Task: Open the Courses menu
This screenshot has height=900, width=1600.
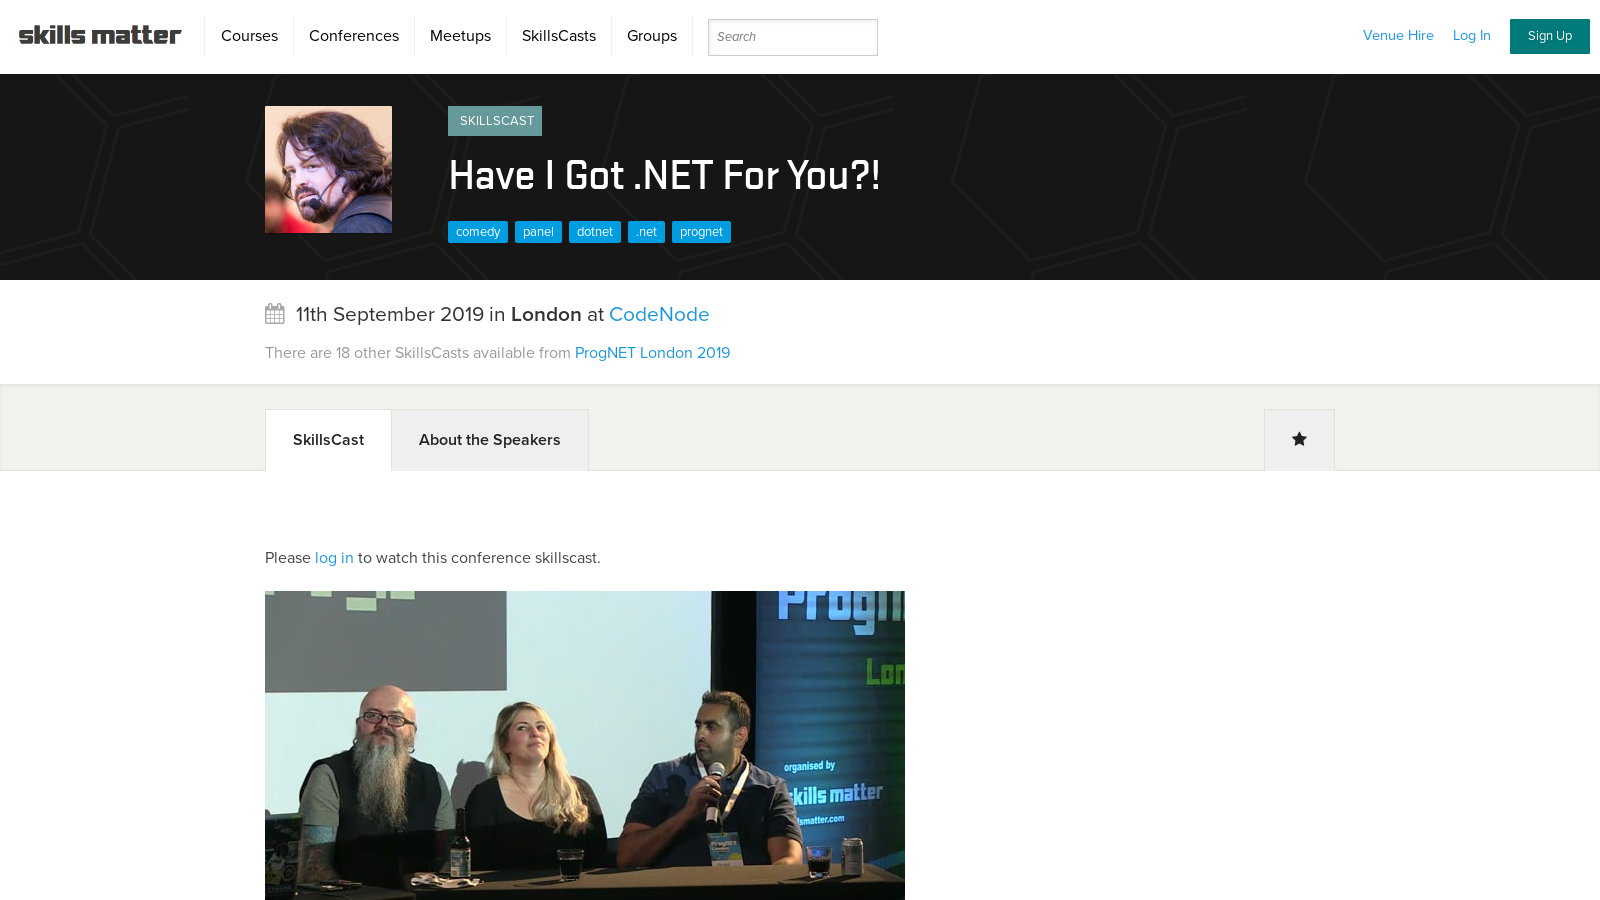Action: (x=249, y=36)
